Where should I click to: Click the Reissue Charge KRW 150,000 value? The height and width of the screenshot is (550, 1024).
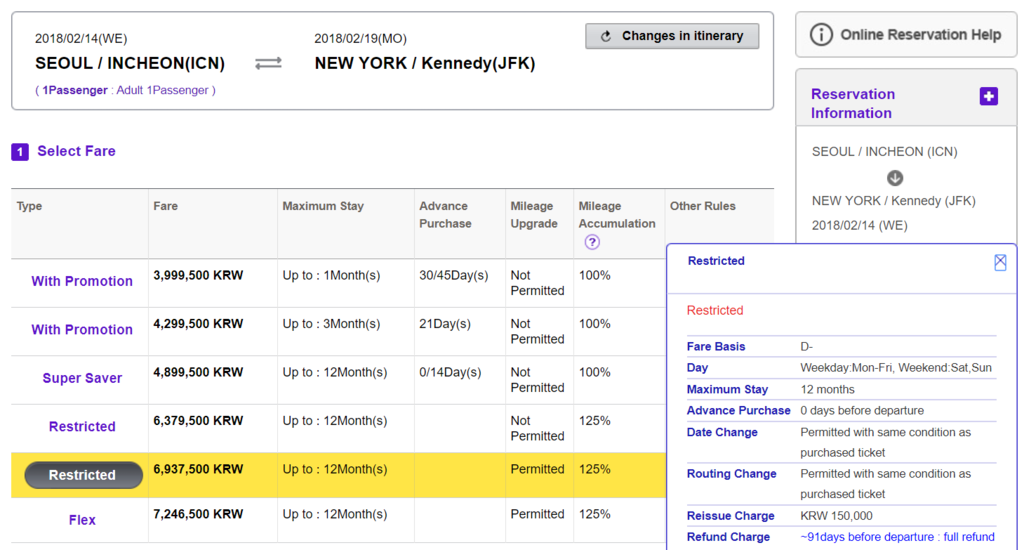coord(836,516)
